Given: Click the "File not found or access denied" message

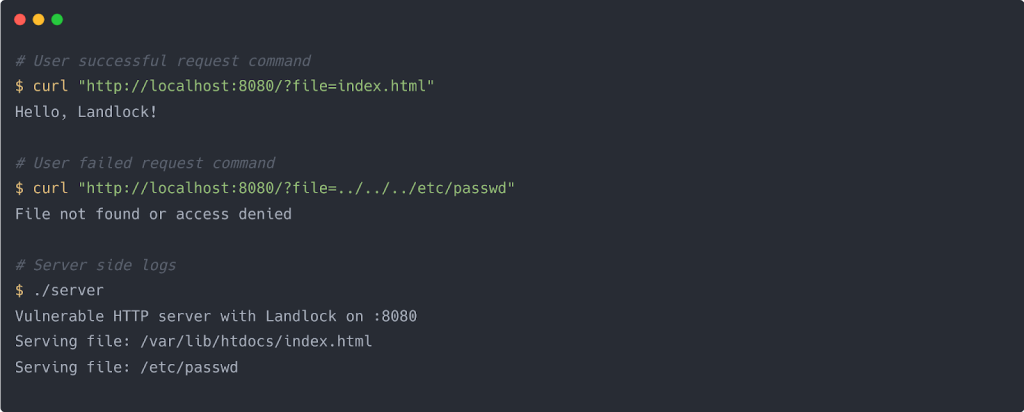Looking at the screenshot, I should point(153,214).
